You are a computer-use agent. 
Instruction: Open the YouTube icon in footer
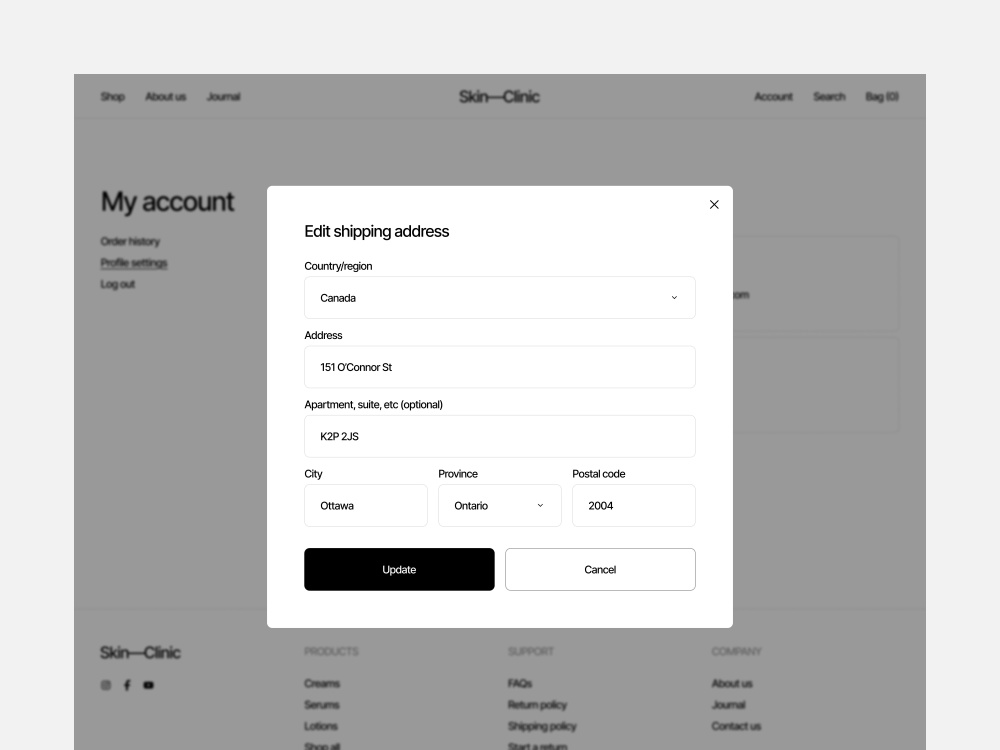pyautogui.click(x=149, y=685)
